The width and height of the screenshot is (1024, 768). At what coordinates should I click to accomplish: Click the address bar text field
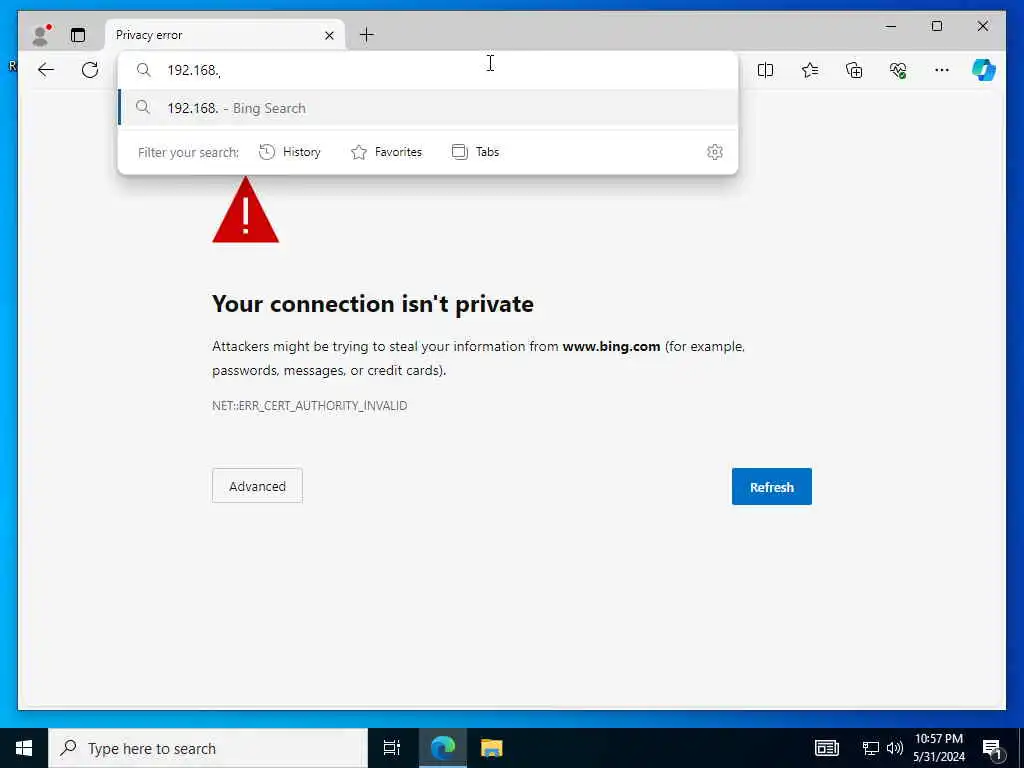428,70
